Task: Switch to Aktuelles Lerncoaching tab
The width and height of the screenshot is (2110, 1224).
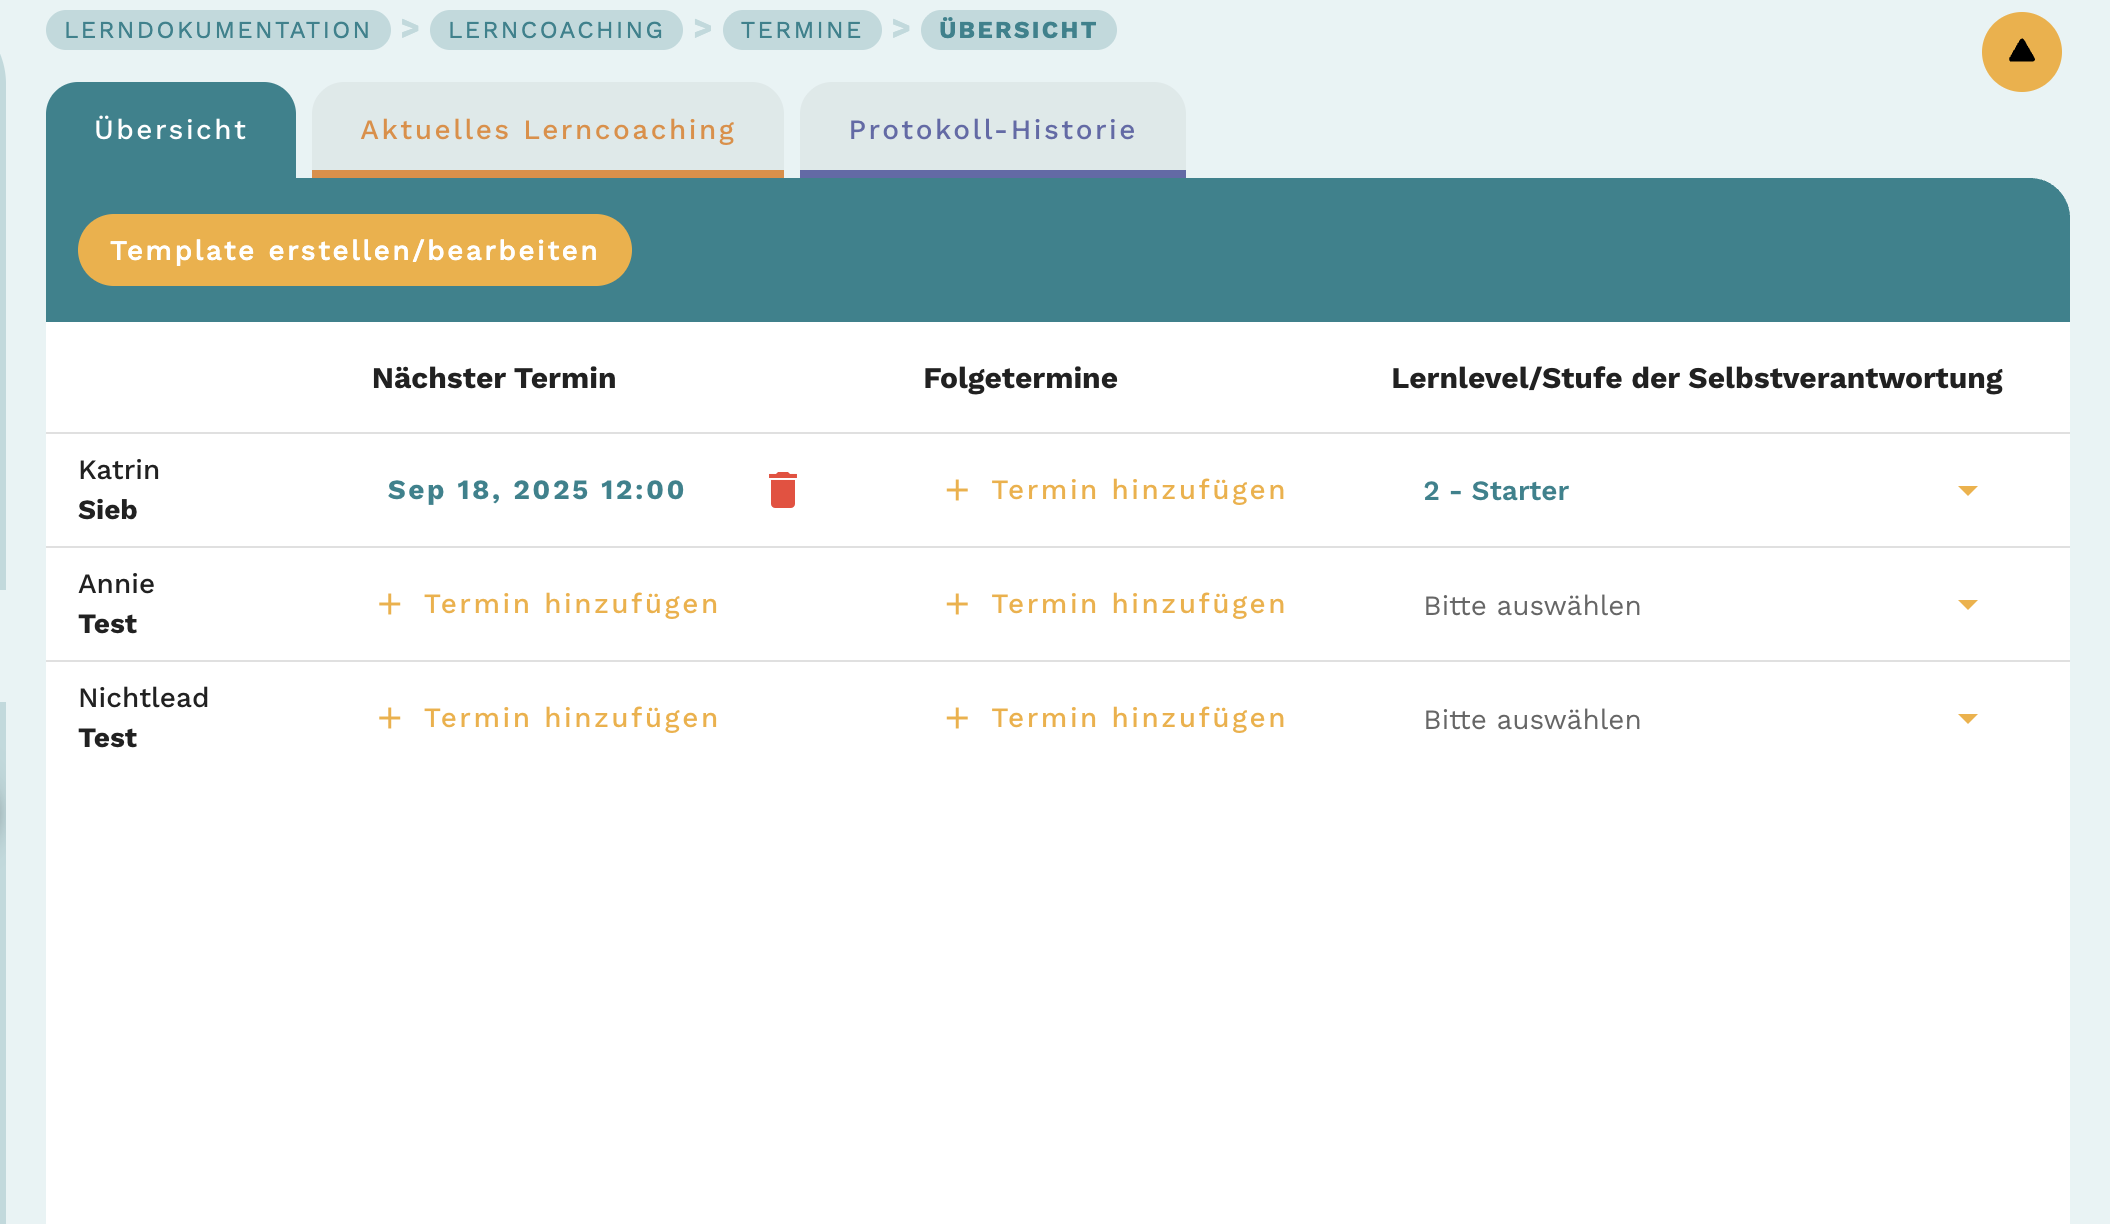Action: (x=548, y=130)
